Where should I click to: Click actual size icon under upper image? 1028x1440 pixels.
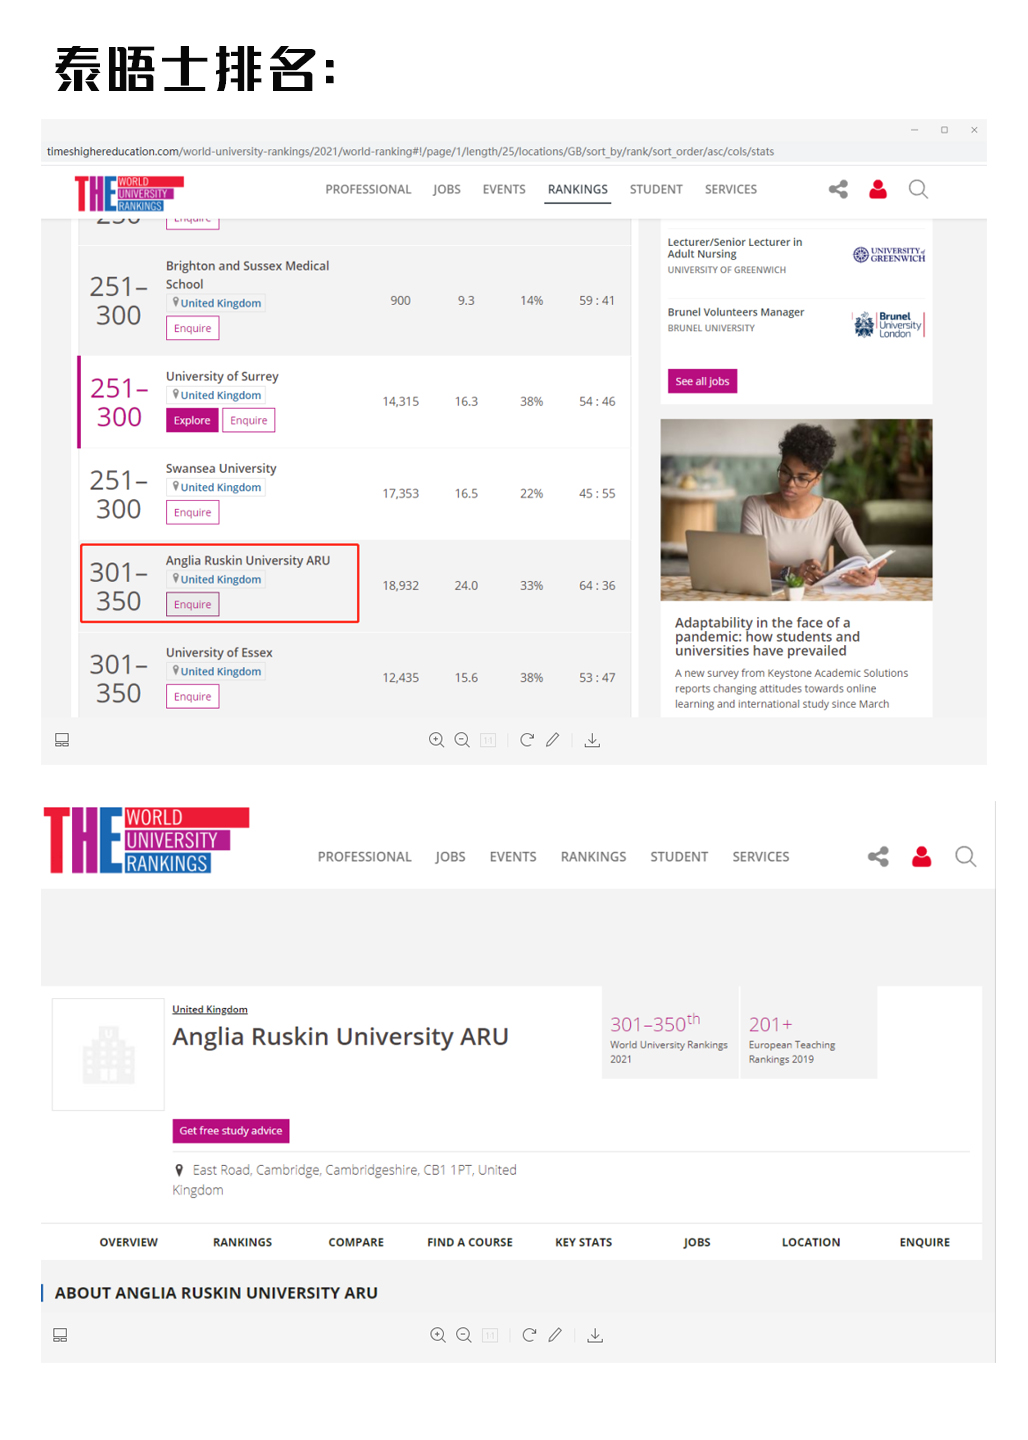(x=488, y=740)
